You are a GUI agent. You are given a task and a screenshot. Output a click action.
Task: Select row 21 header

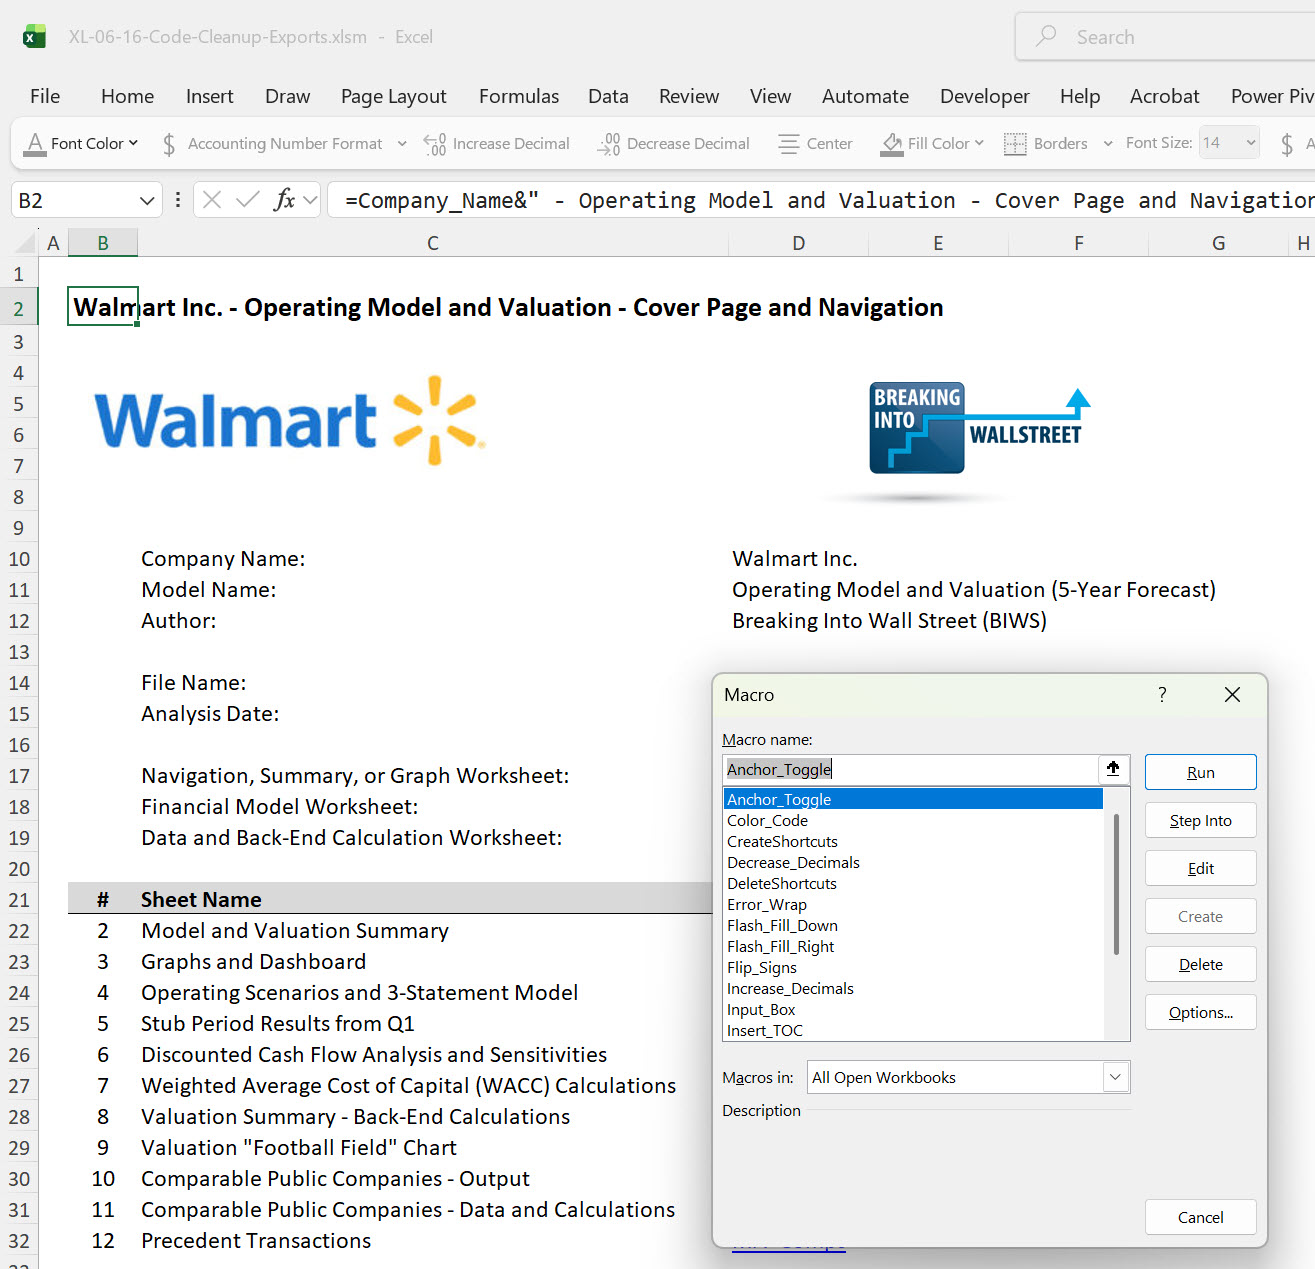(19, 900)
